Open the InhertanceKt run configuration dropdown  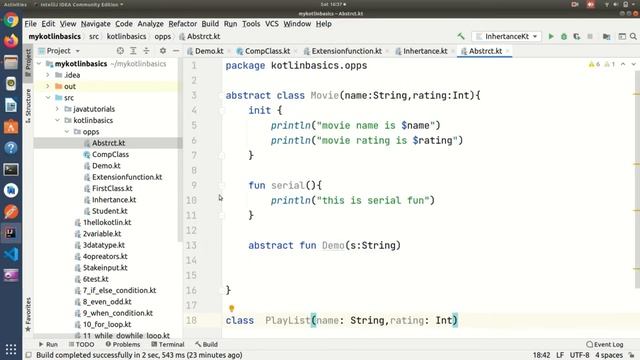tap(507, 36)
